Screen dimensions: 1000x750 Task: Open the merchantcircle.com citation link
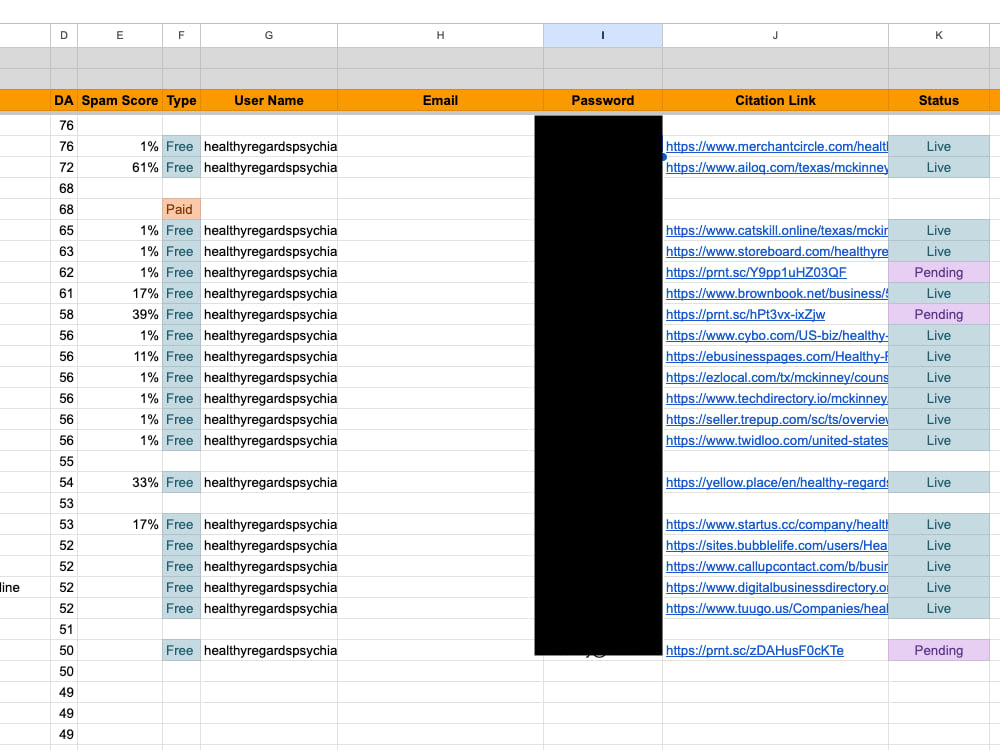point(776,146)
